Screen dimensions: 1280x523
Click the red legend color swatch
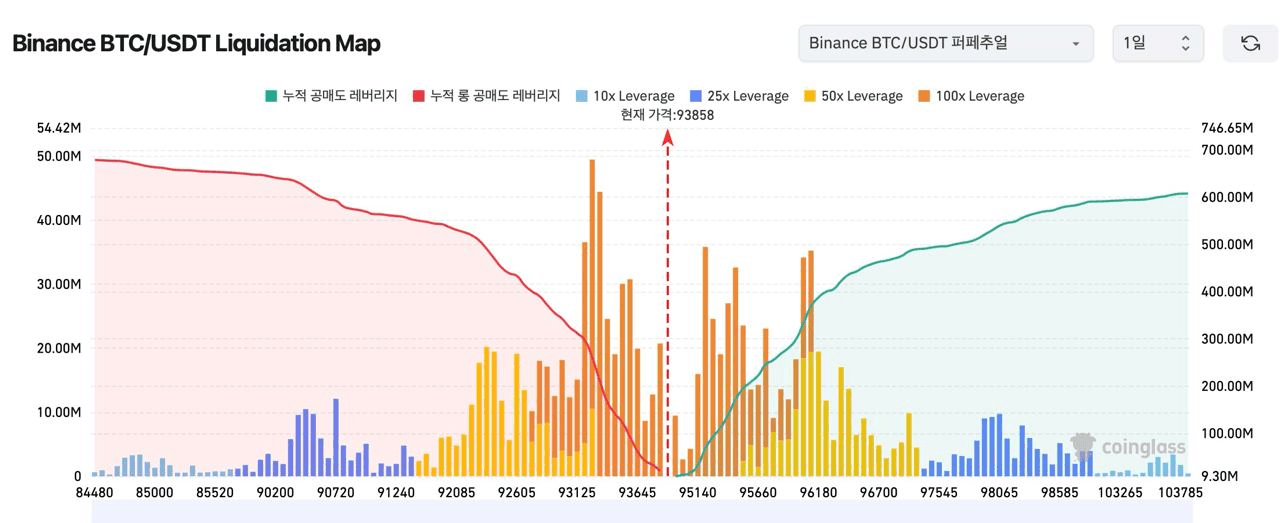(x=418, y=96)
